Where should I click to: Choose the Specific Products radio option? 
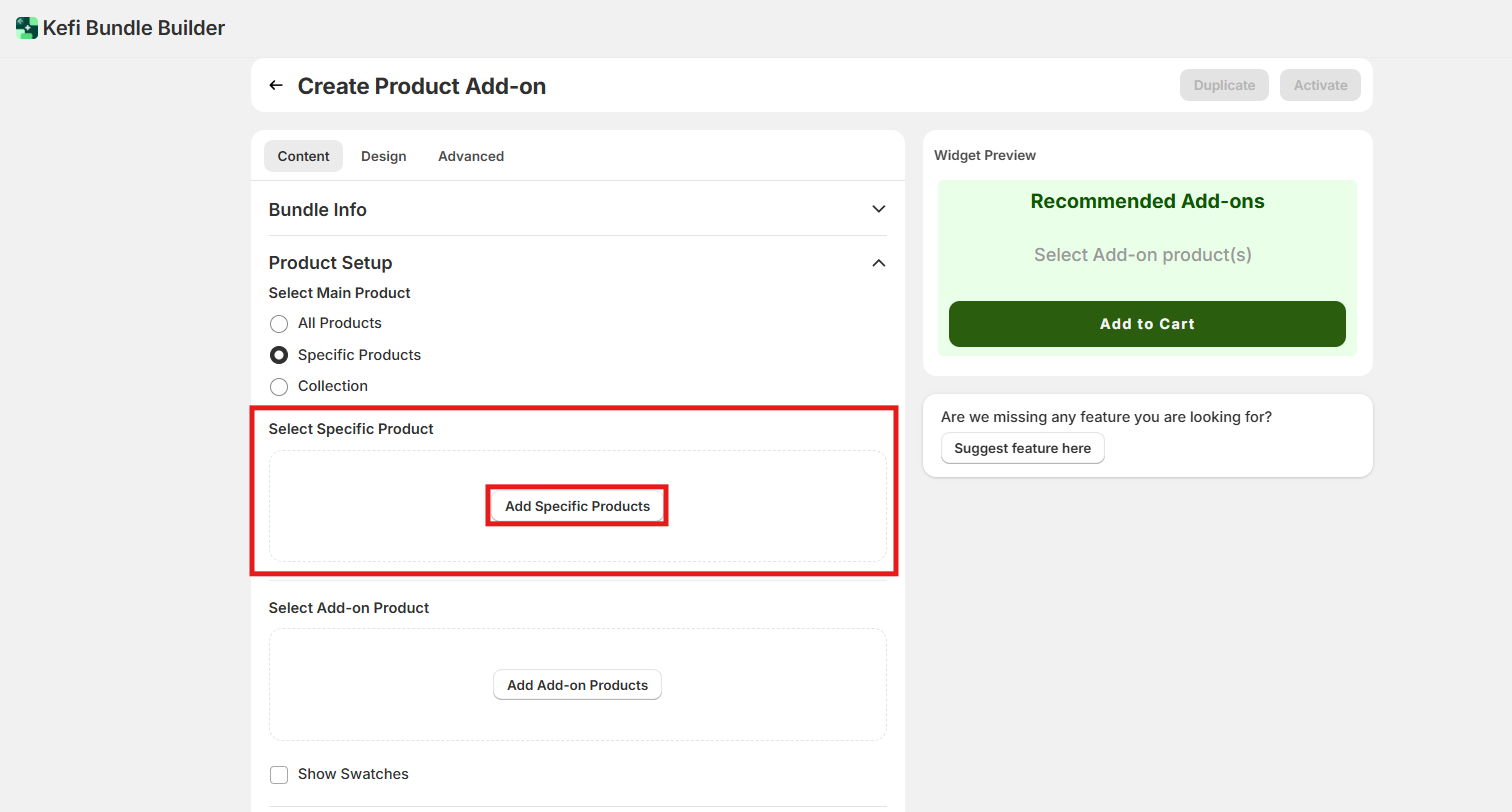279,355
